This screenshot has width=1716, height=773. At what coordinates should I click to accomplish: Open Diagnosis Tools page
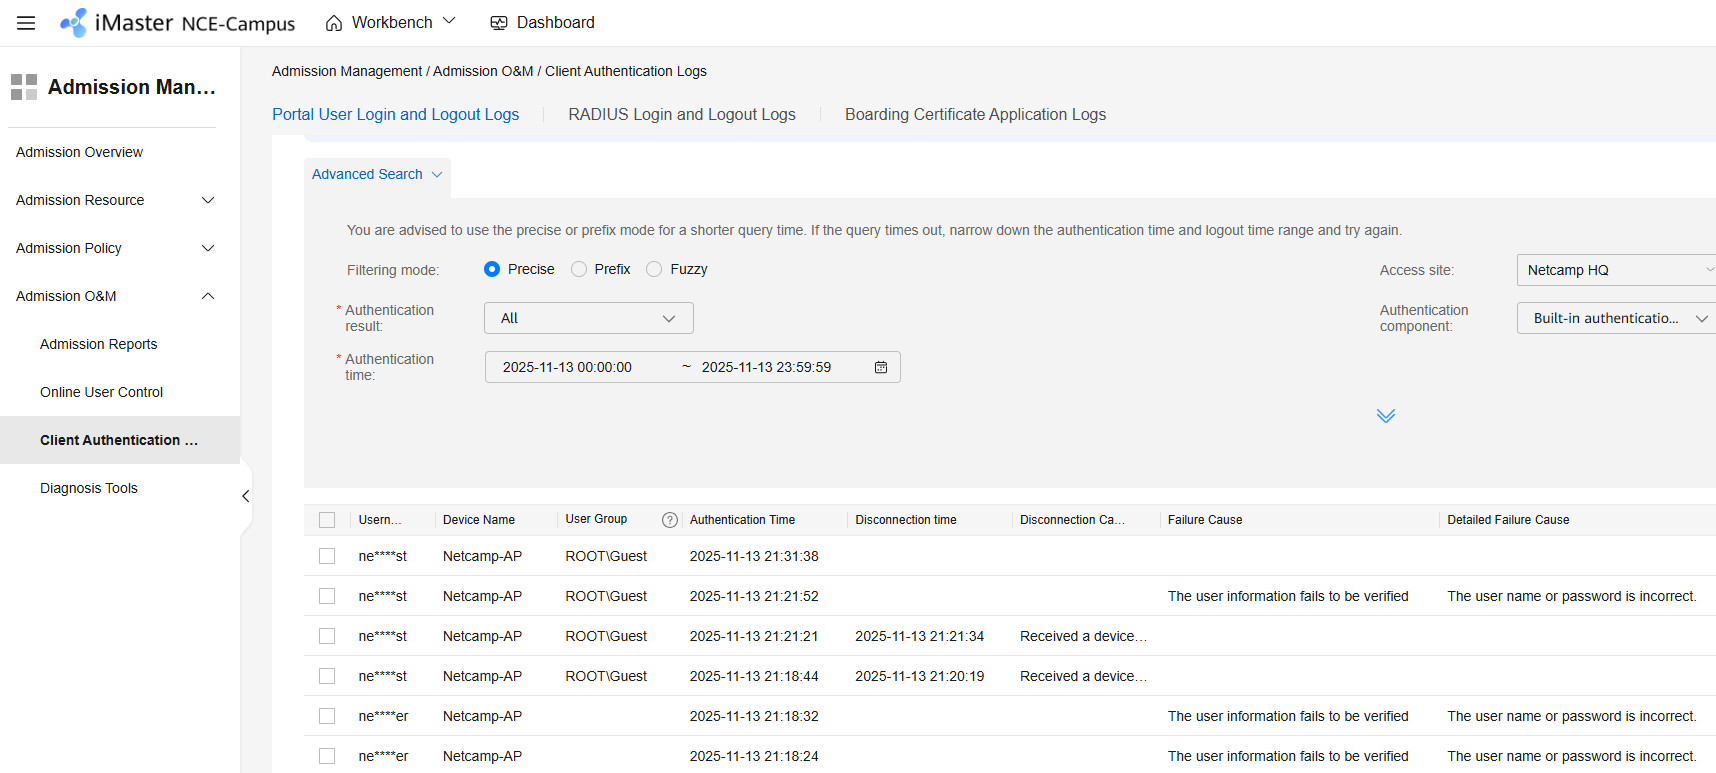tap(89, 488)
